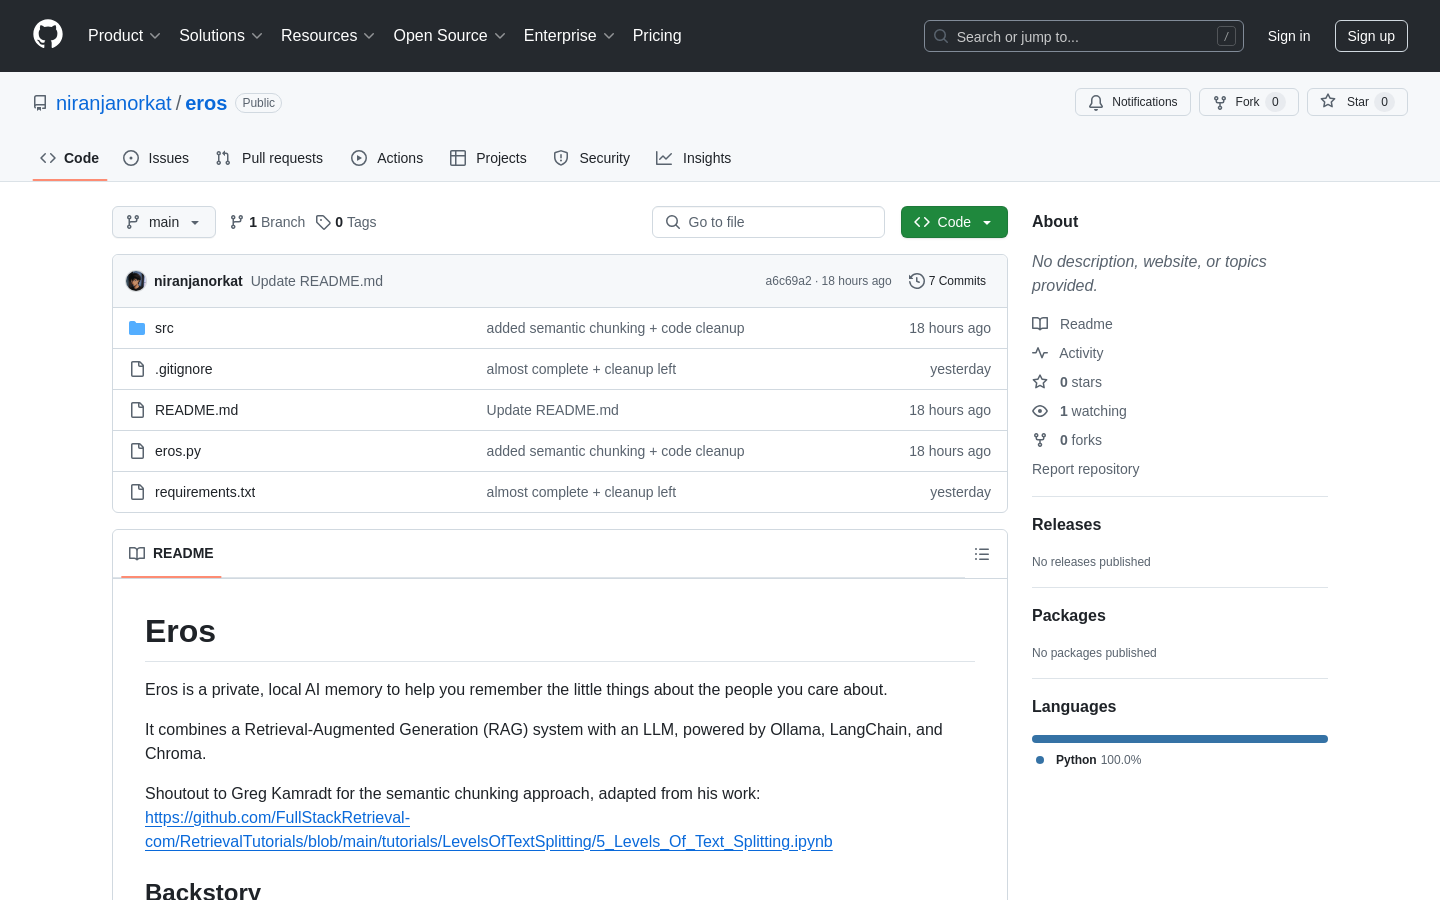Open the main branch selector dropdown
Image resolution: width=1440 pixels, height=900 pixels.
coord(164,222)
